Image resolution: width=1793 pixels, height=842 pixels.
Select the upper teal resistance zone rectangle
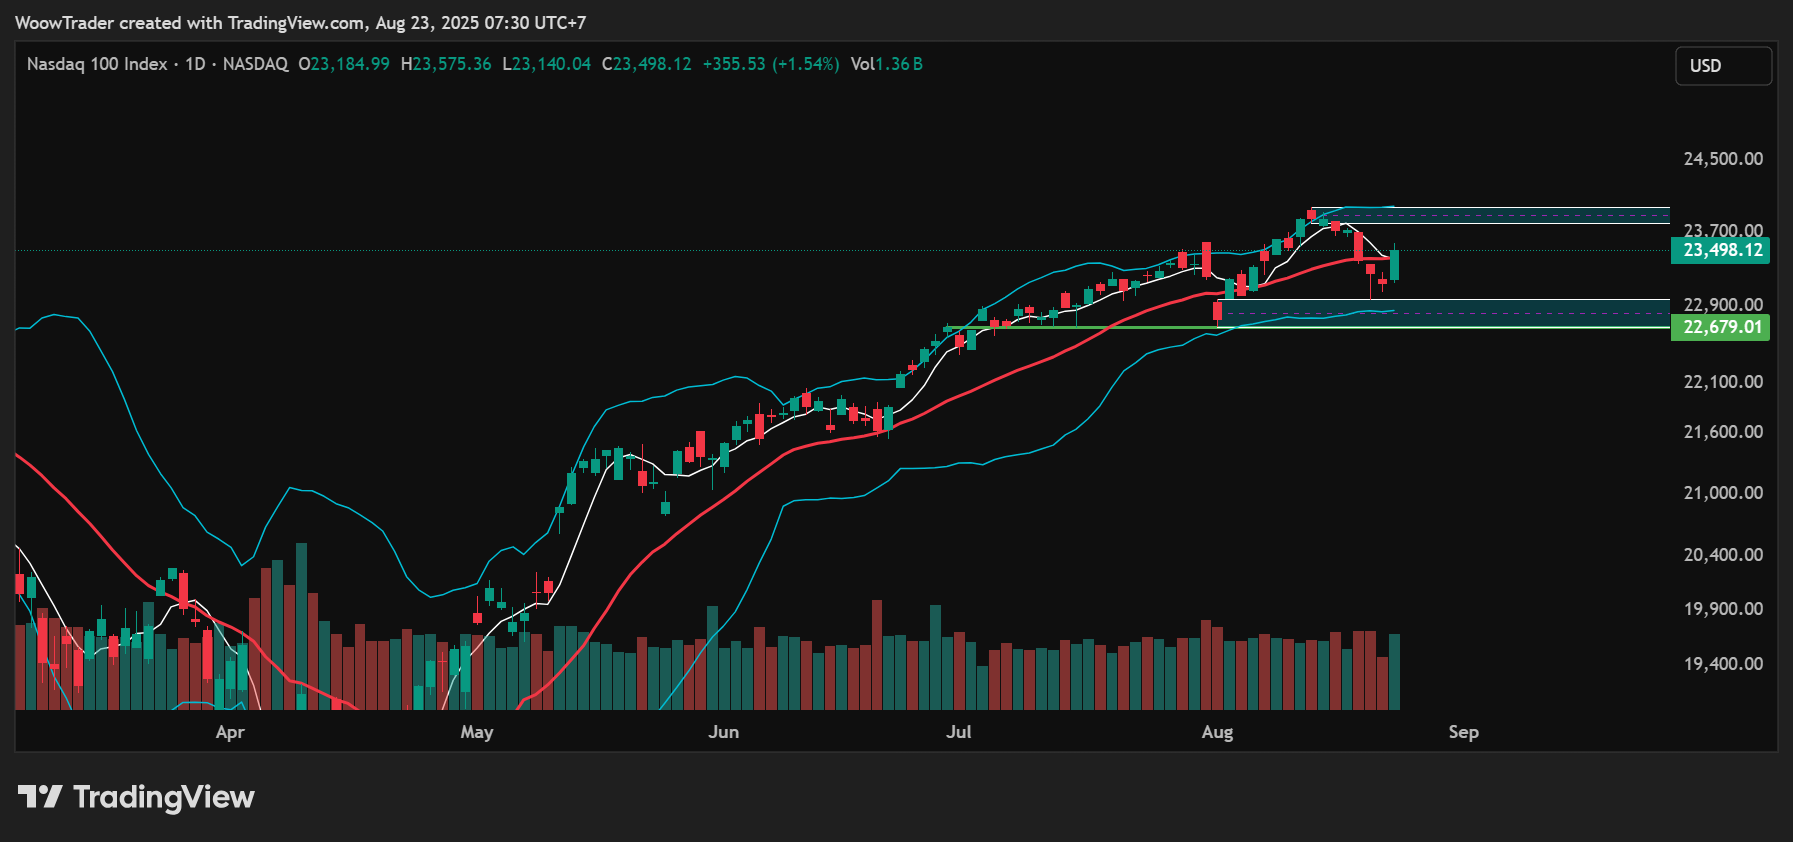click(x=1490, y=215)
